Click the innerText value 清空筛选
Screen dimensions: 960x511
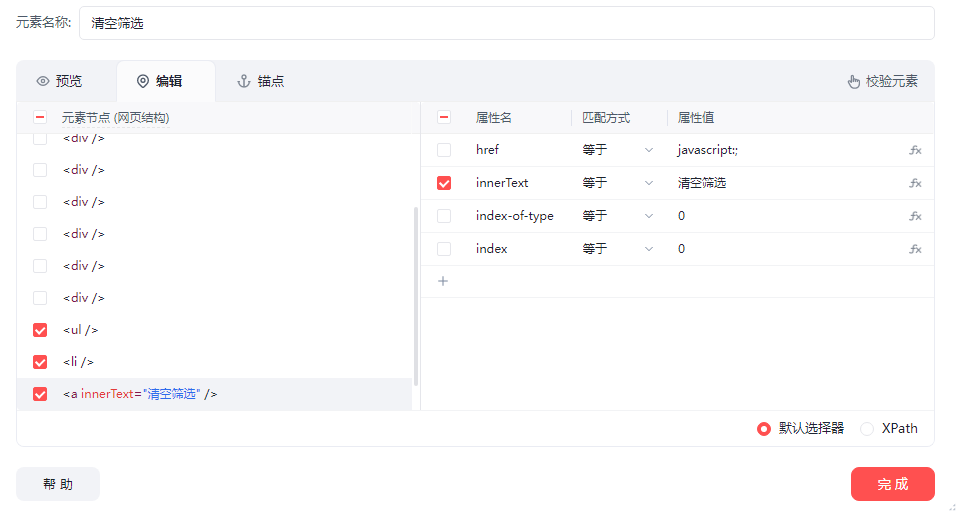(x=702, y=183)
